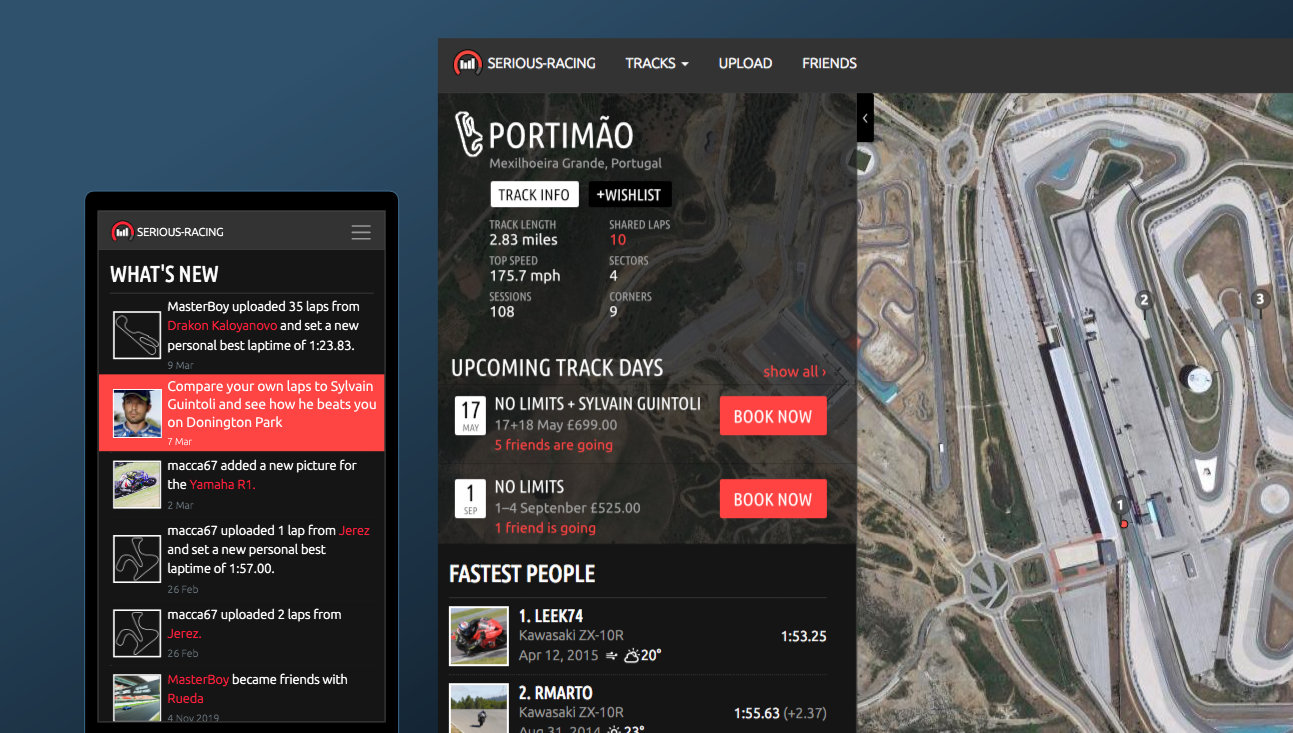Collapse the side panel with arrow
Image resolution: width=1293 pixels, height=733 pixels.
(x=865, y=118)
